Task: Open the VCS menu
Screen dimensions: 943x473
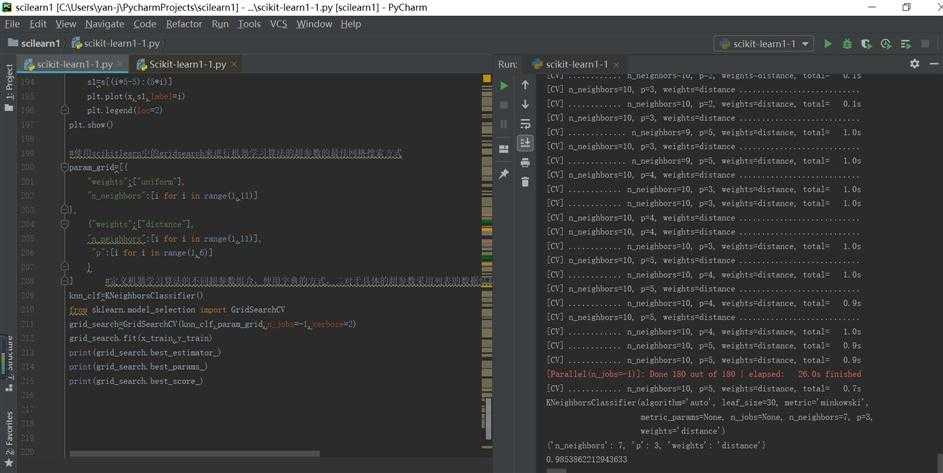Action: tap(278, 24)
